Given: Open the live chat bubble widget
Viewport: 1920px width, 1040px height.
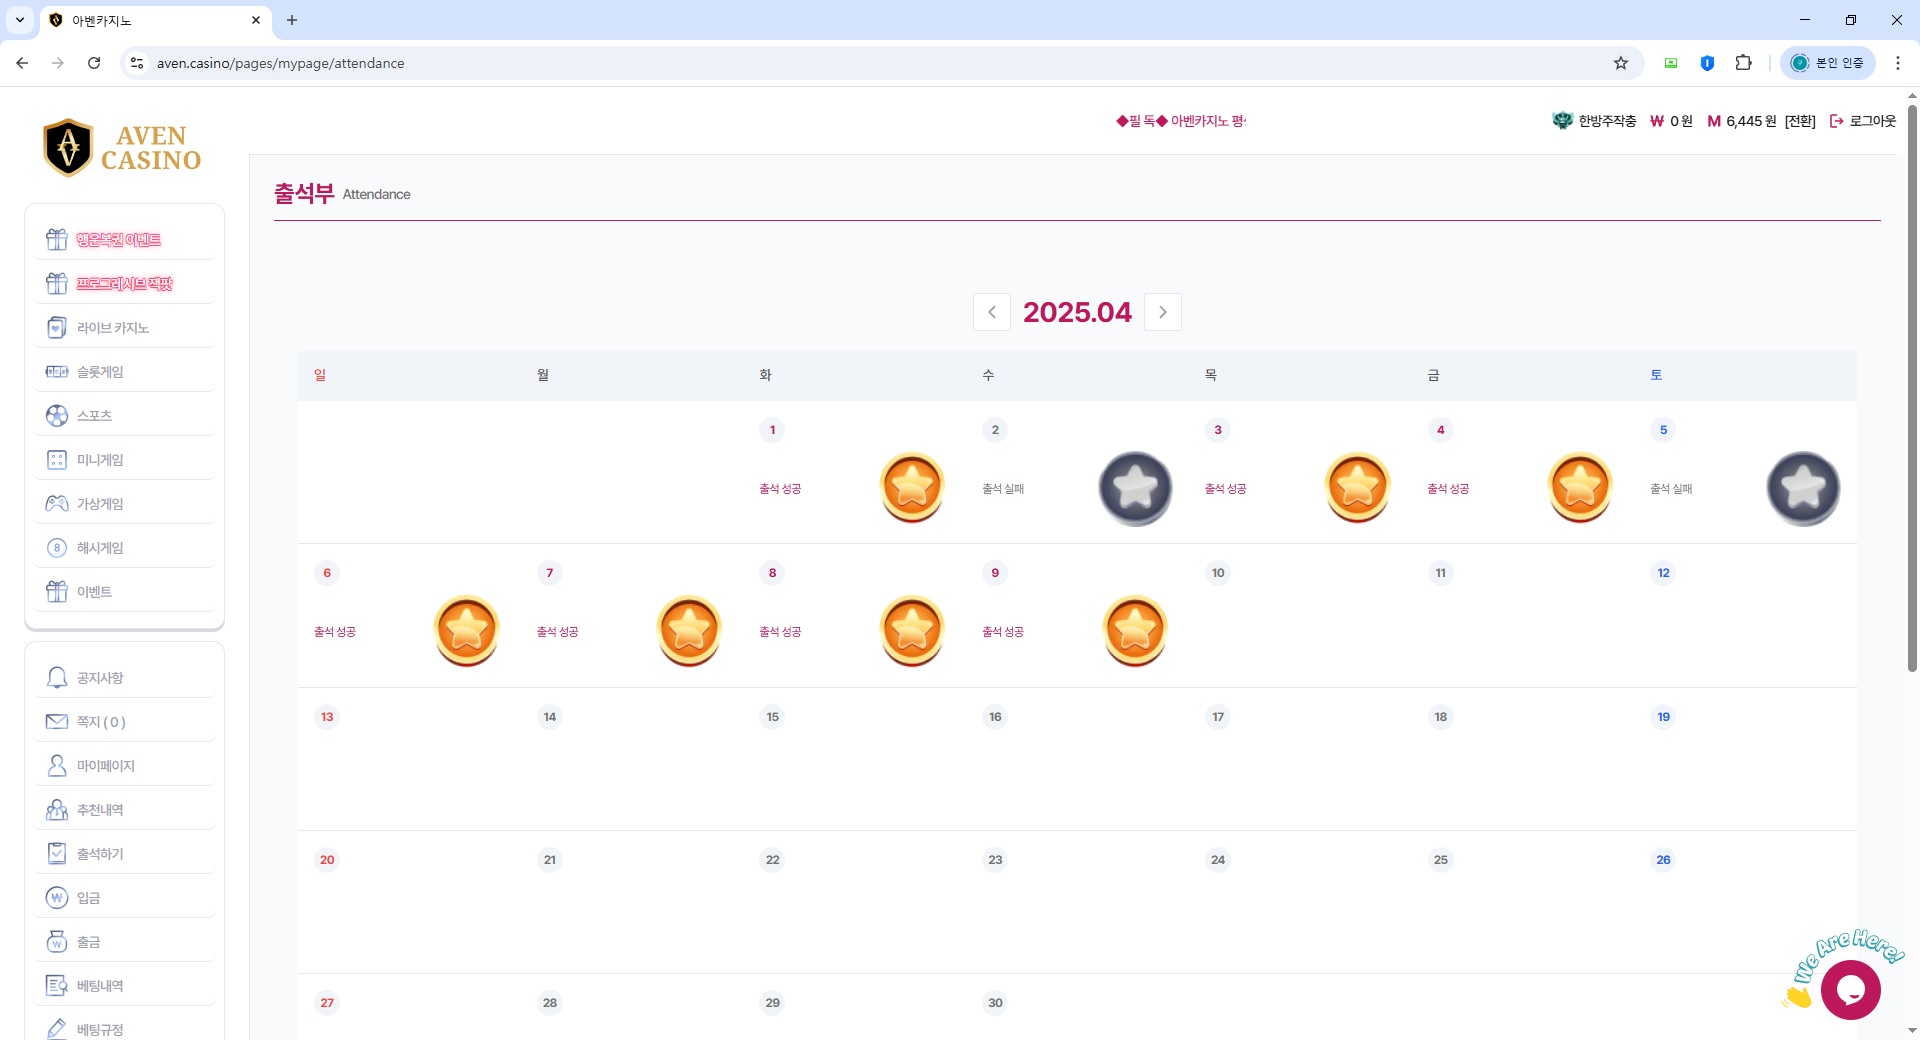Looking at the screenshot, I should tap(1850, 990).
